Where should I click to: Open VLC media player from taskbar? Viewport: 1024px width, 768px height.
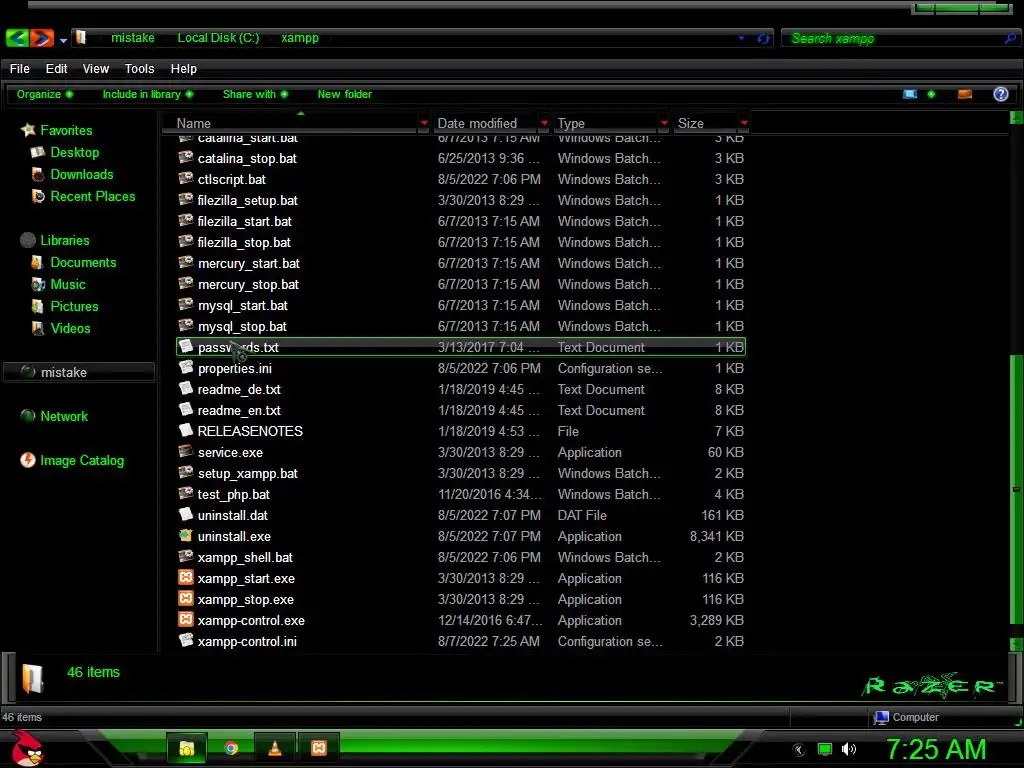(275, 748)
